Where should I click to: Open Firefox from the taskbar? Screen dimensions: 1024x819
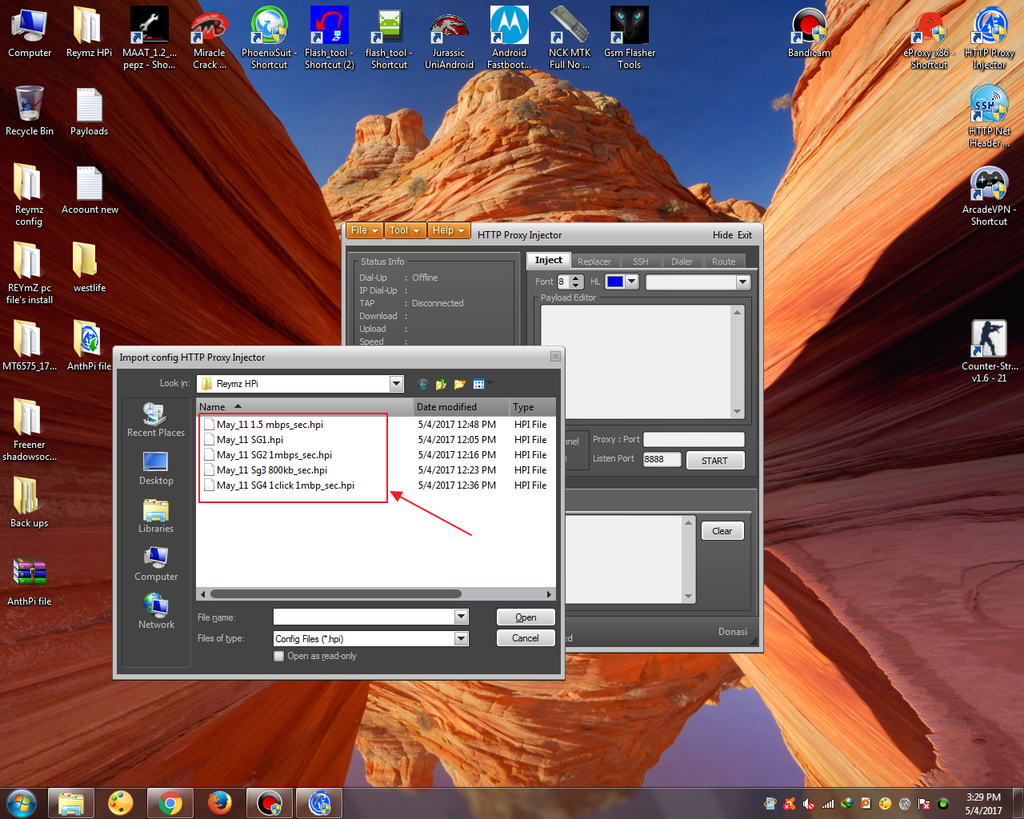tap(220, 803)
